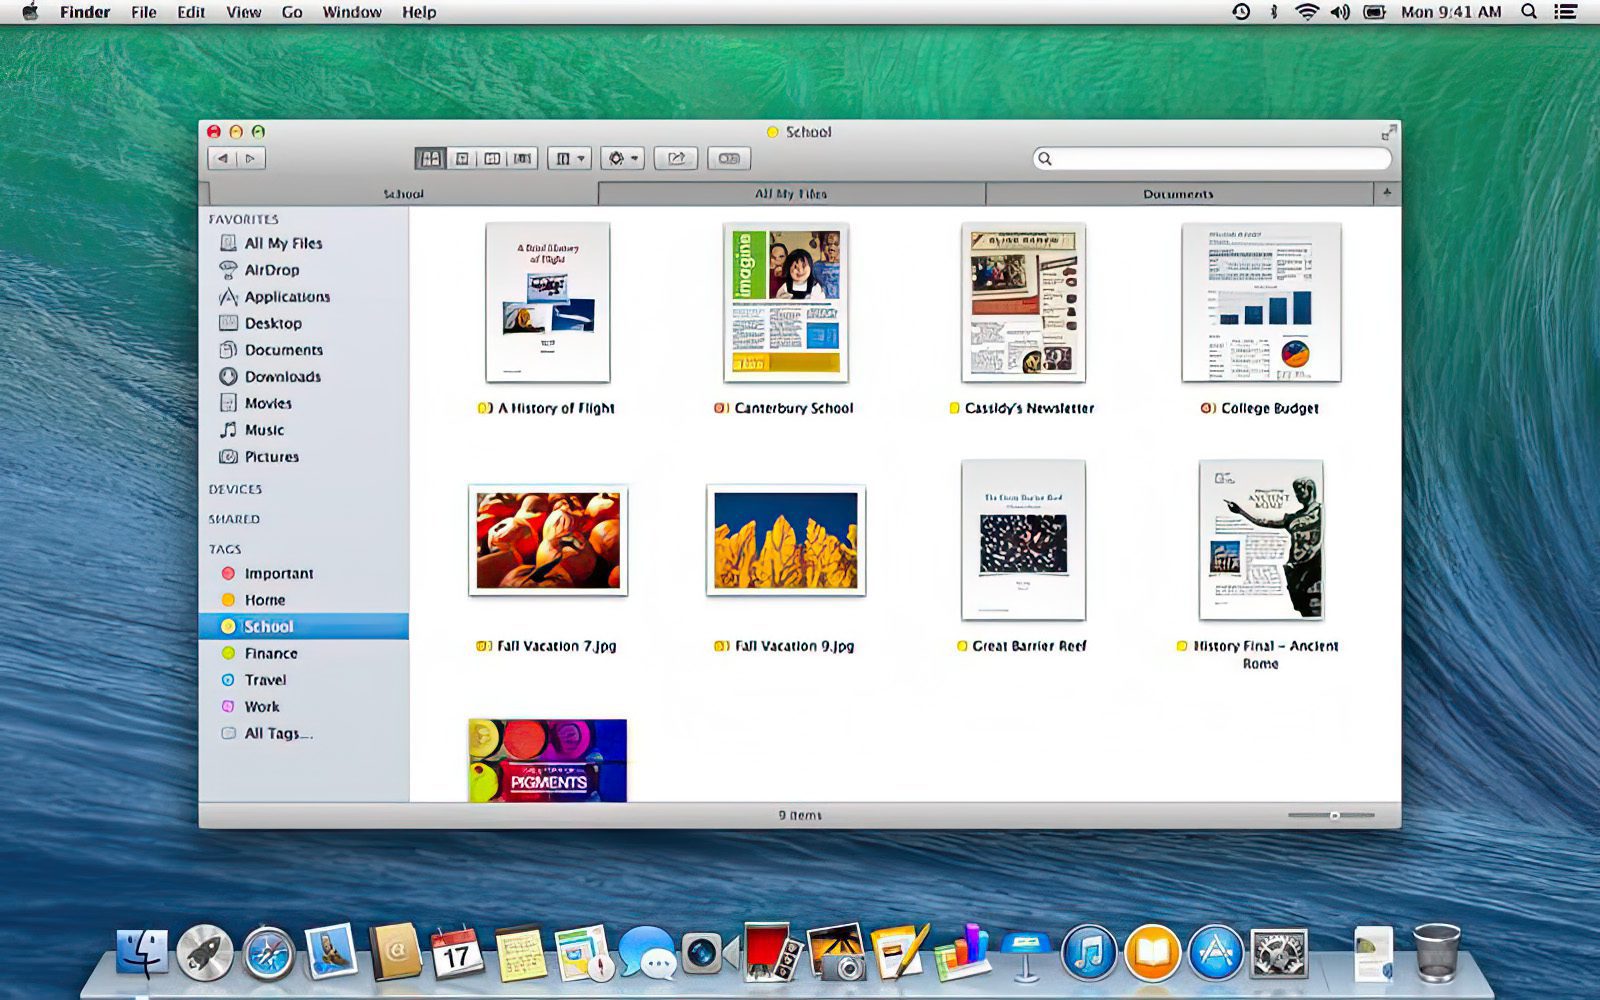Open the Edit Tags toolbar button
Image resolution: width=1600 pixels, height=1000 pixels.
pos(730,157)
